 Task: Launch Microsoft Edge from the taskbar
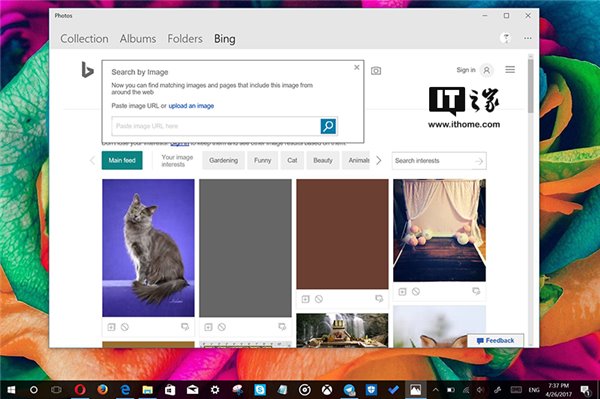tap(125, 390)
